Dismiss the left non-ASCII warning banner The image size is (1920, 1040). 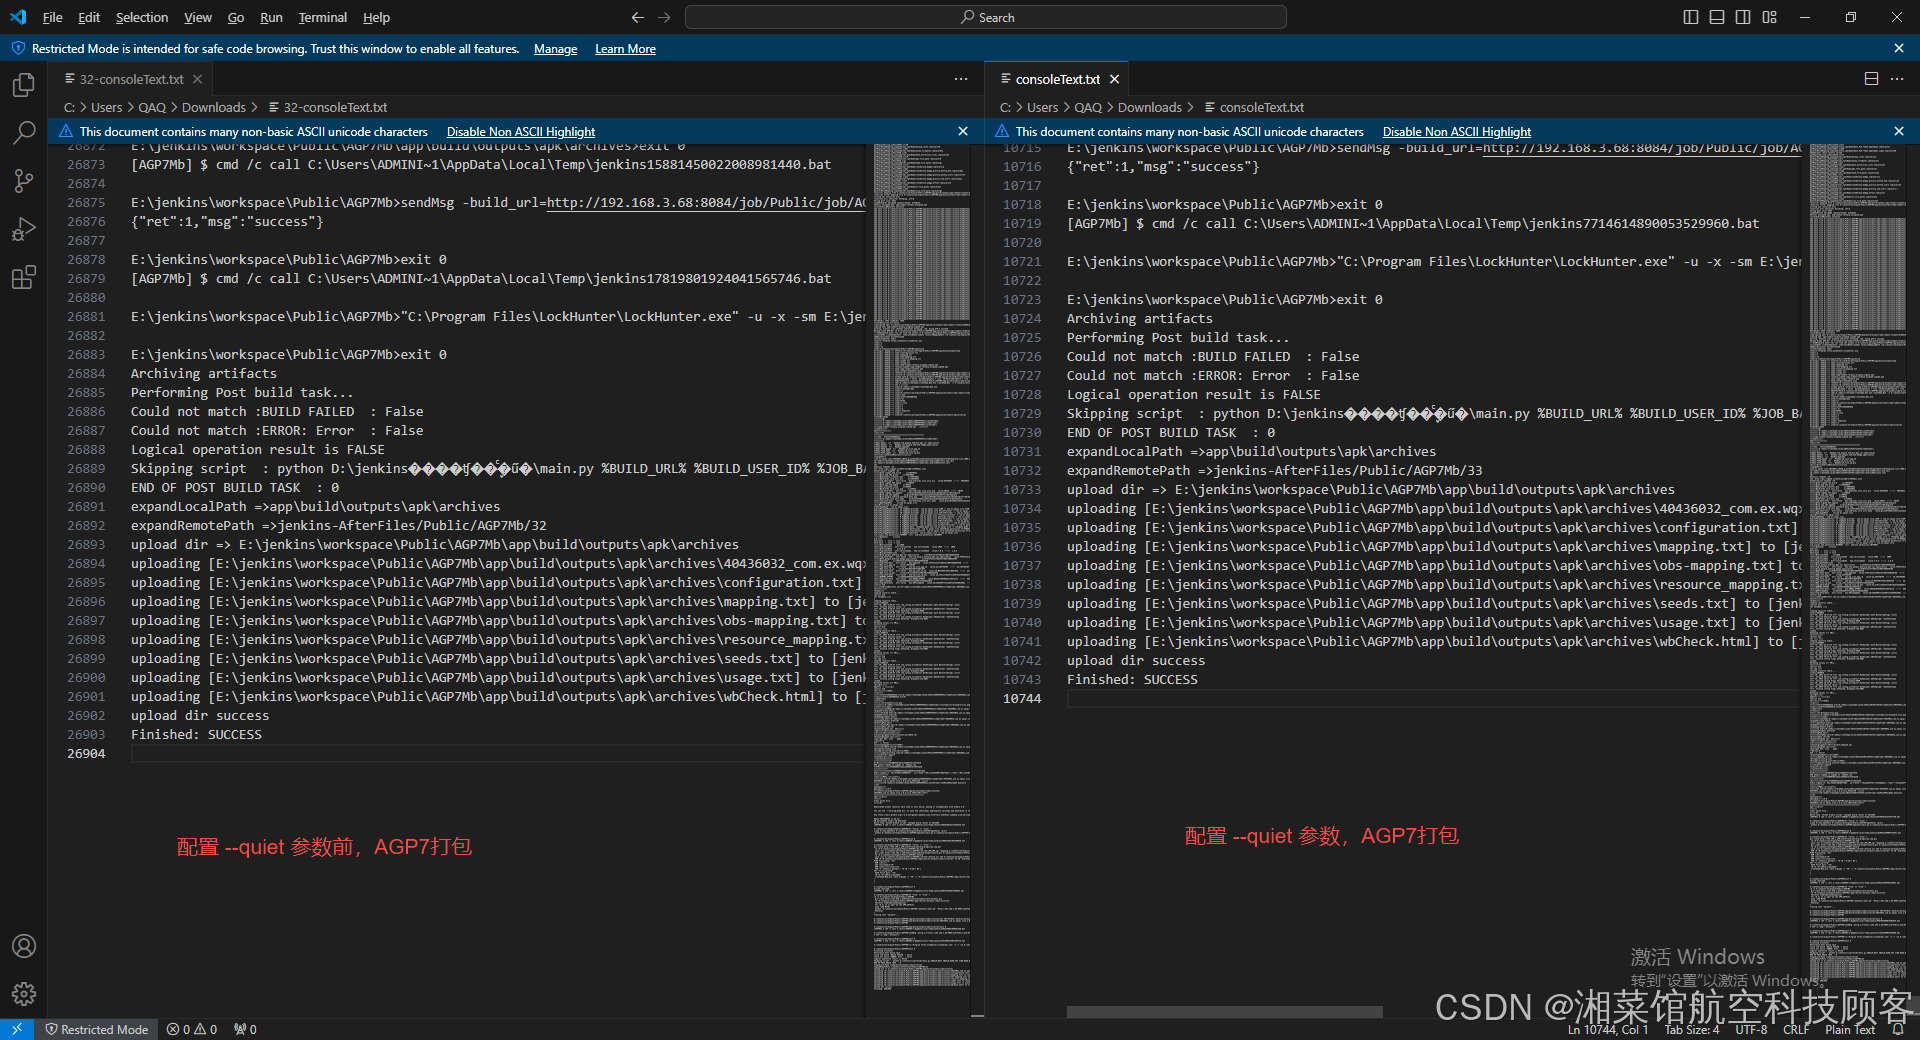pos(963,131)
